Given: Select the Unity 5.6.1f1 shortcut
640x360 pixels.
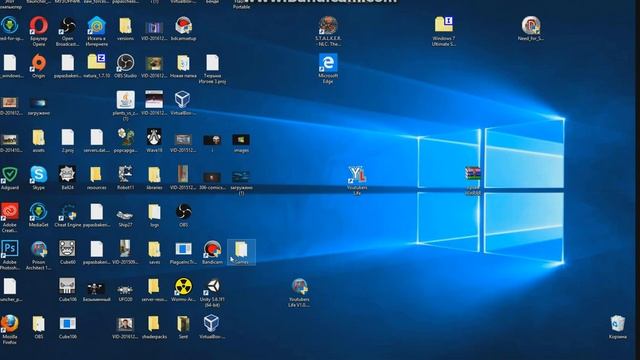Looking at the screenshot, I should point(212,287).
